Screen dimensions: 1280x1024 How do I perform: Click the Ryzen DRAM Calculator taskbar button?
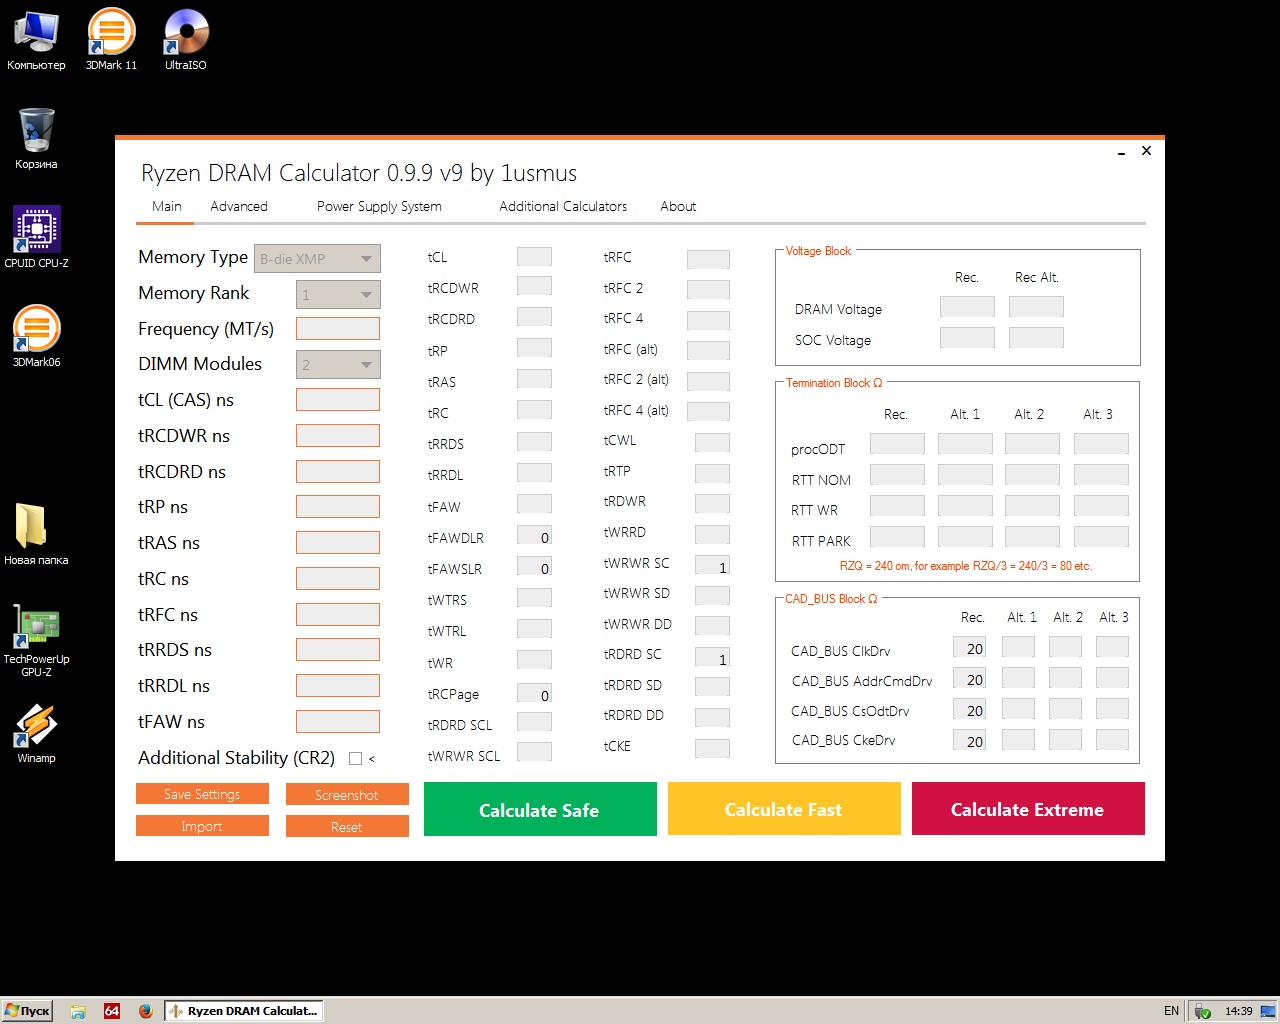pyautogui.click(x=244, y=1011)
